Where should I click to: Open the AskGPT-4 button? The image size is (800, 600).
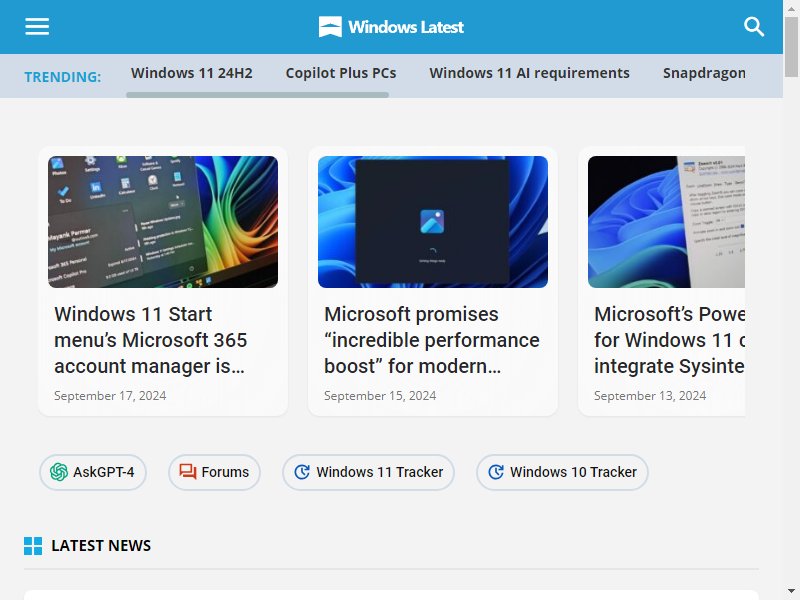93,472
